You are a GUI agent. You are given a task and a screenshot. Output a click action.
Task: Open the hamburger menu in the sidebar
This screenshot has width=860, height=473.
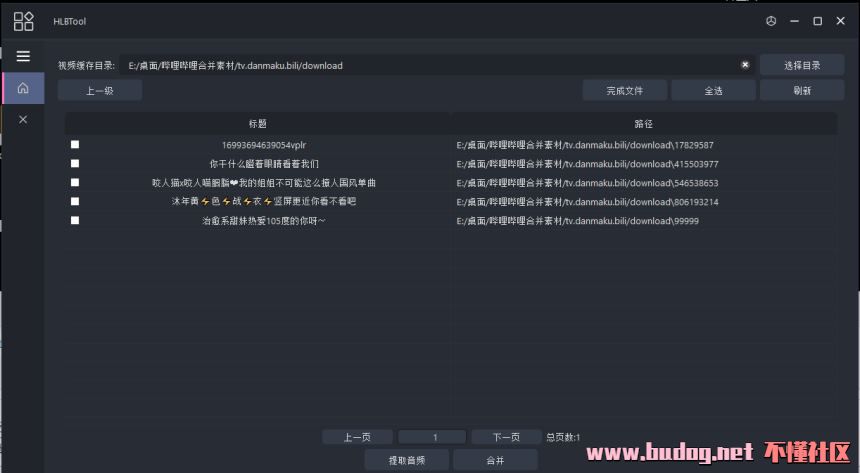[23, 56]
